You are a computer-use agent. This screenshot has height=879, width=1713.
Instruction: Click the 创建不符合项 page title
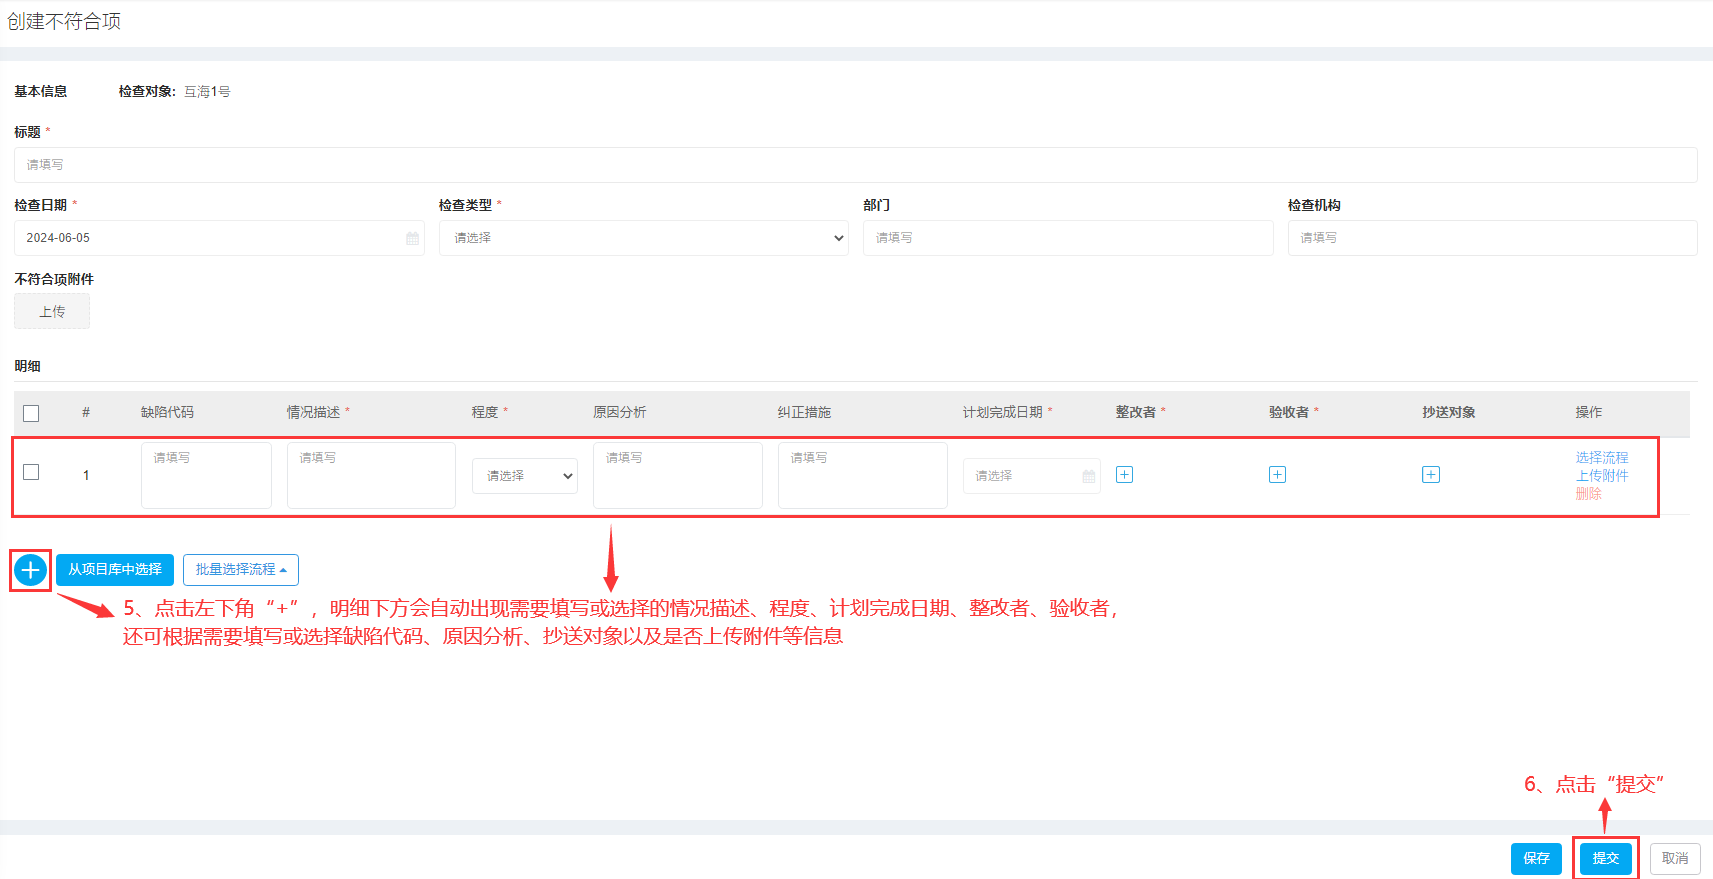(64, 22)
